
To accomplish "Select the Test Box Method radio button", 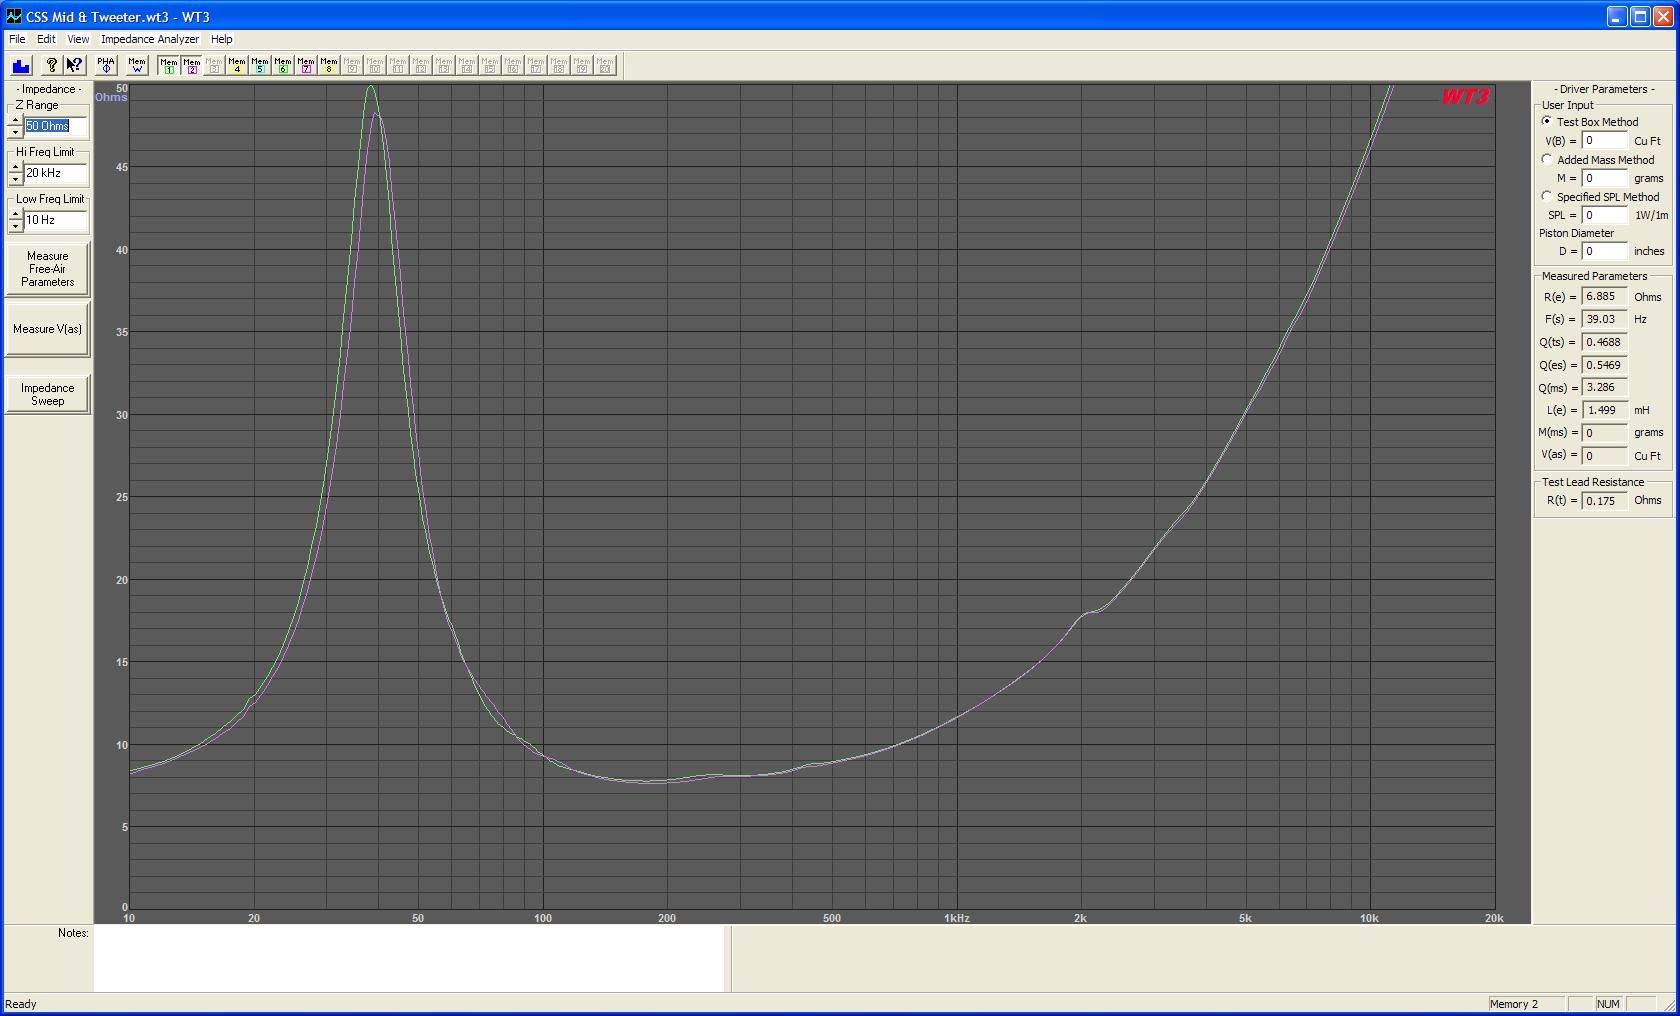I will pyautogui.click(x=1547, y=121).
